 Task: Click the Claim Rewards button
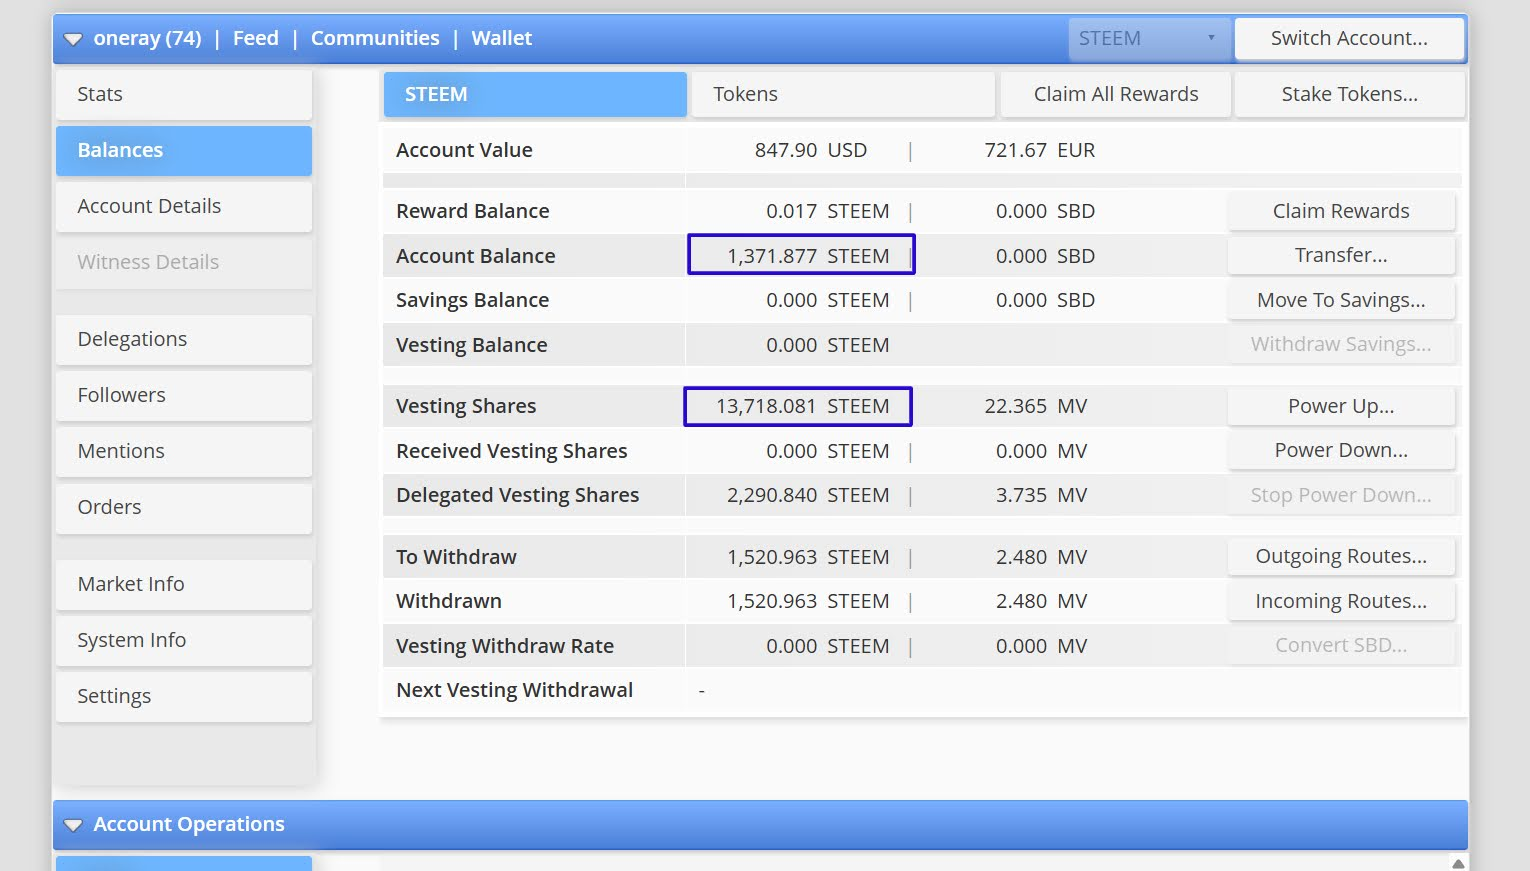click(1341, 212)
